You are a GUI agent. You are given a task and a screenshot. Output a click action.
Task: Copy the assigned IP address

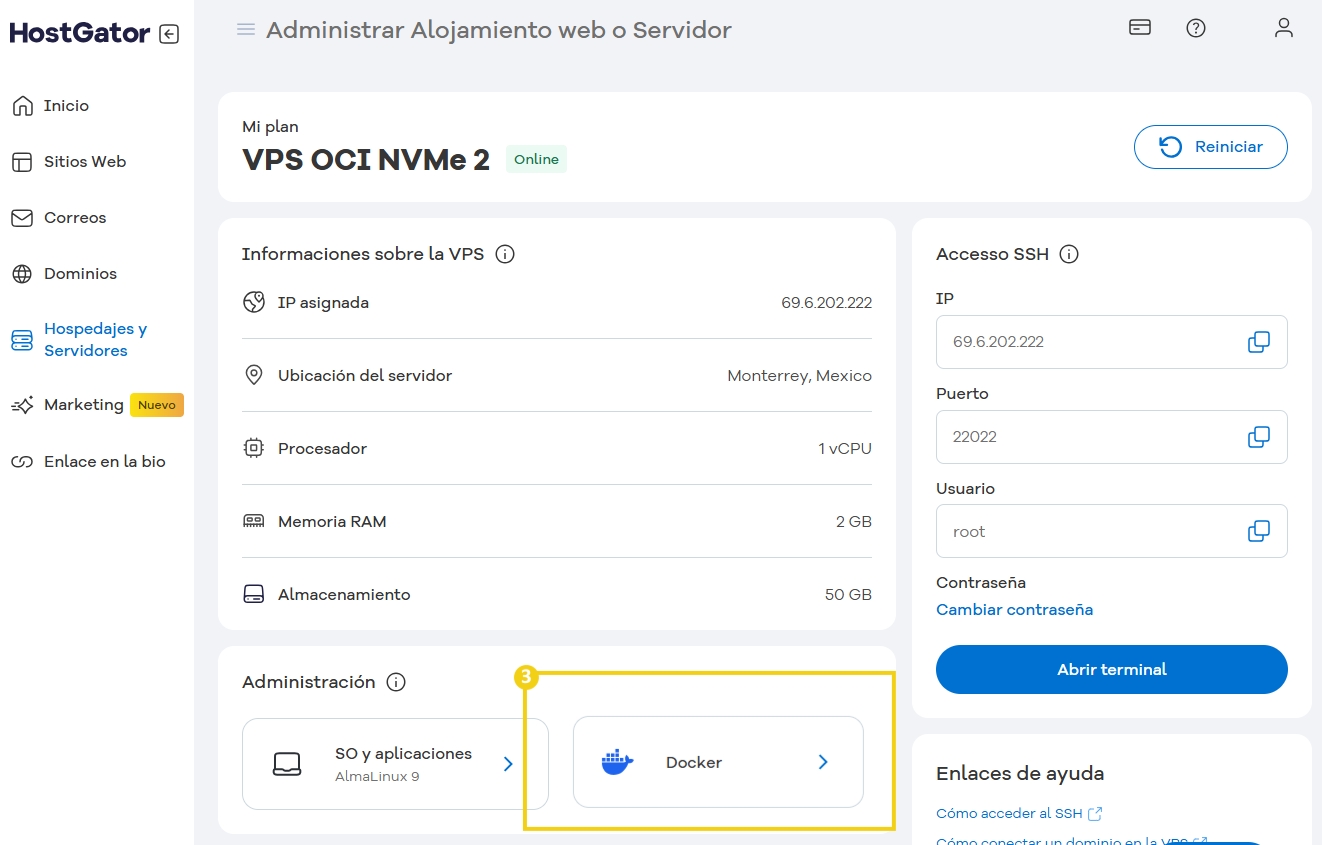pos(1258,341)
